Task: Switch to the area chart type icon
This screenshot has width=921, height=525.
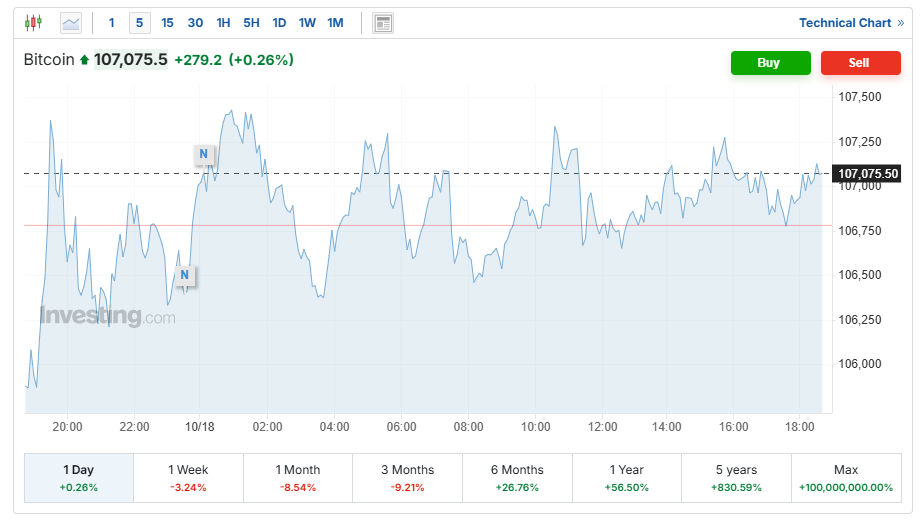Action: click(x=71, y=22)
